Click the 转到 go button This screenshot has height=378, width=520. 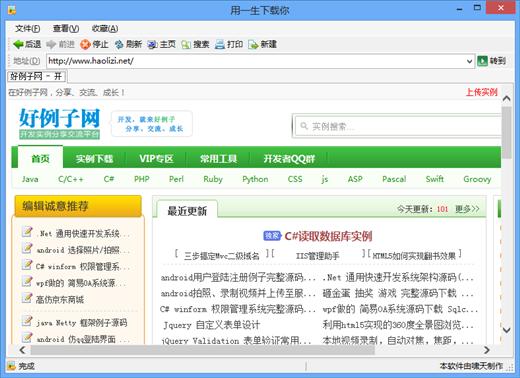492,61
